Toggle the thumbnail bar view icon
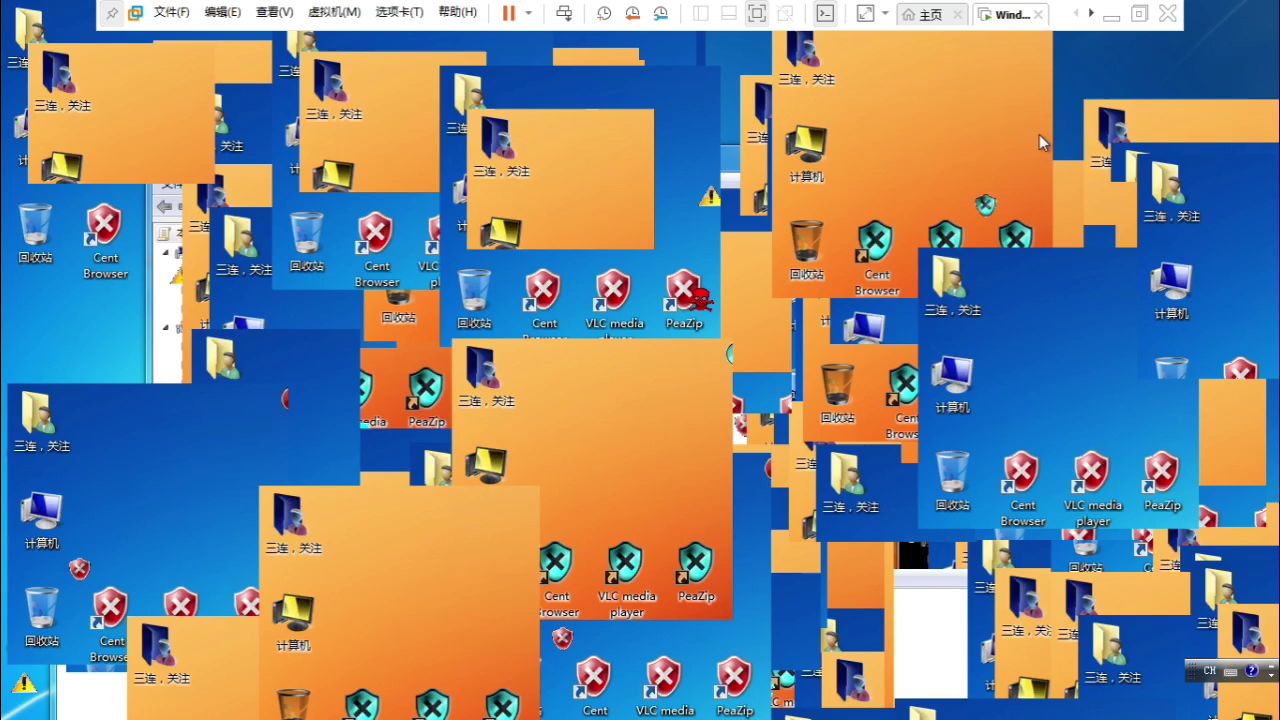The width and height of the screenshot is (1280, 720). 729,13
